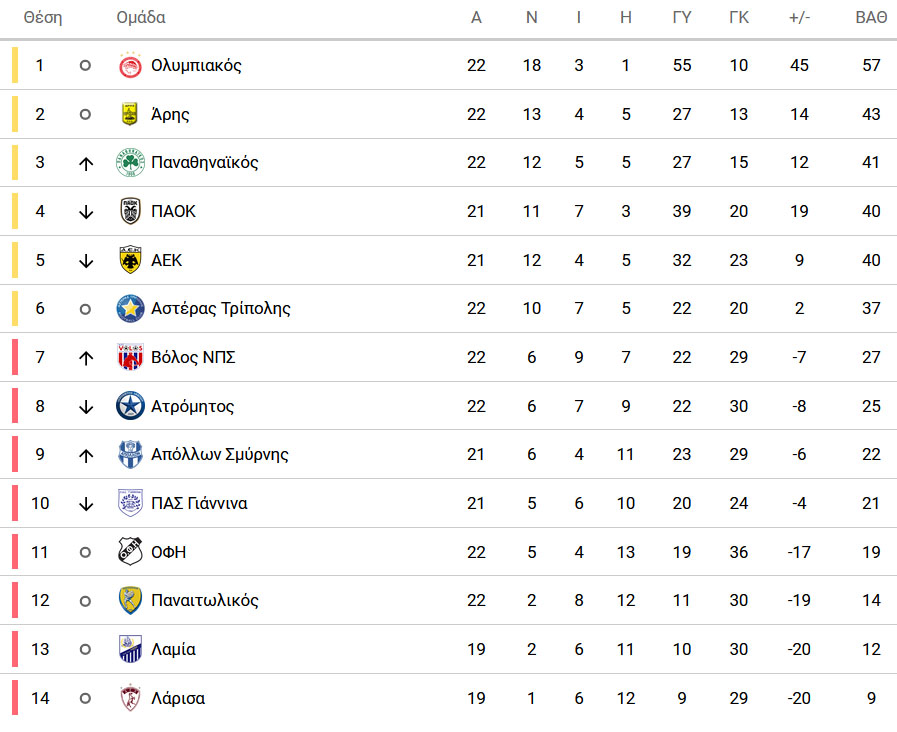Open the ΟΦΗ black-and-white crest
The image size is (897, 732).
point(130,552)
